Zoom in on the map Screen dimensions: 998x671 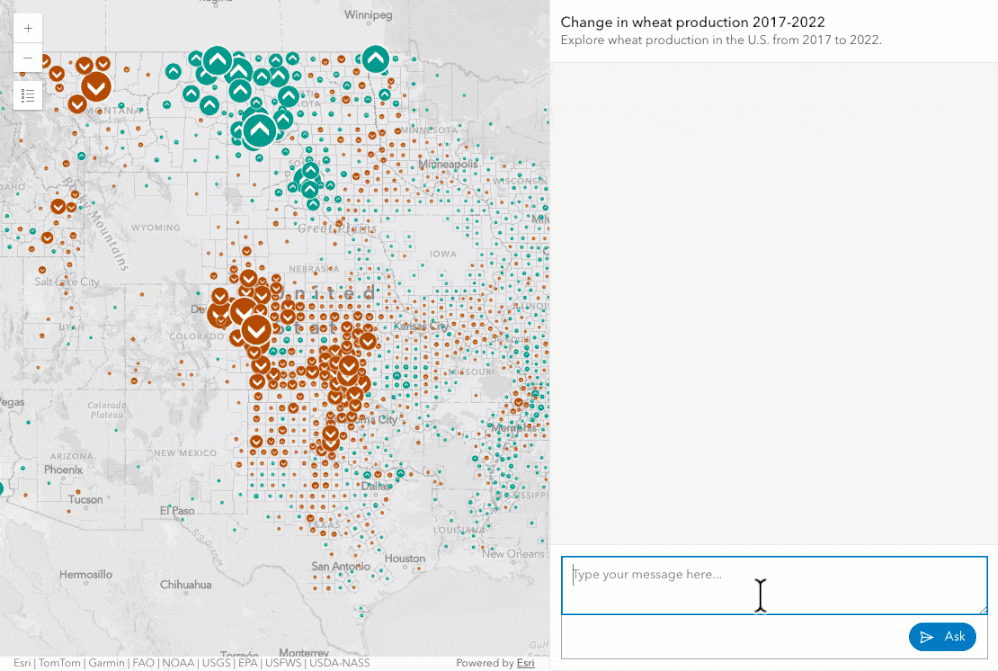click(28, 29)
